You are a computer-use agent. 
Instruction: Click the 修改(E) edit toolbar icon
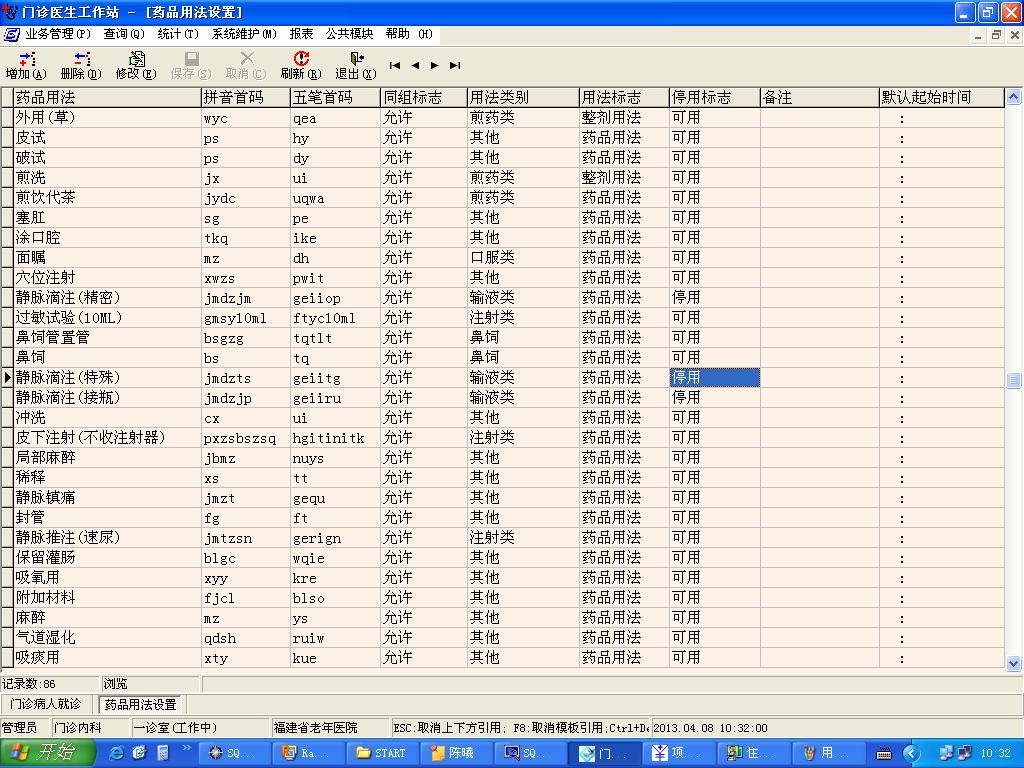136,65
